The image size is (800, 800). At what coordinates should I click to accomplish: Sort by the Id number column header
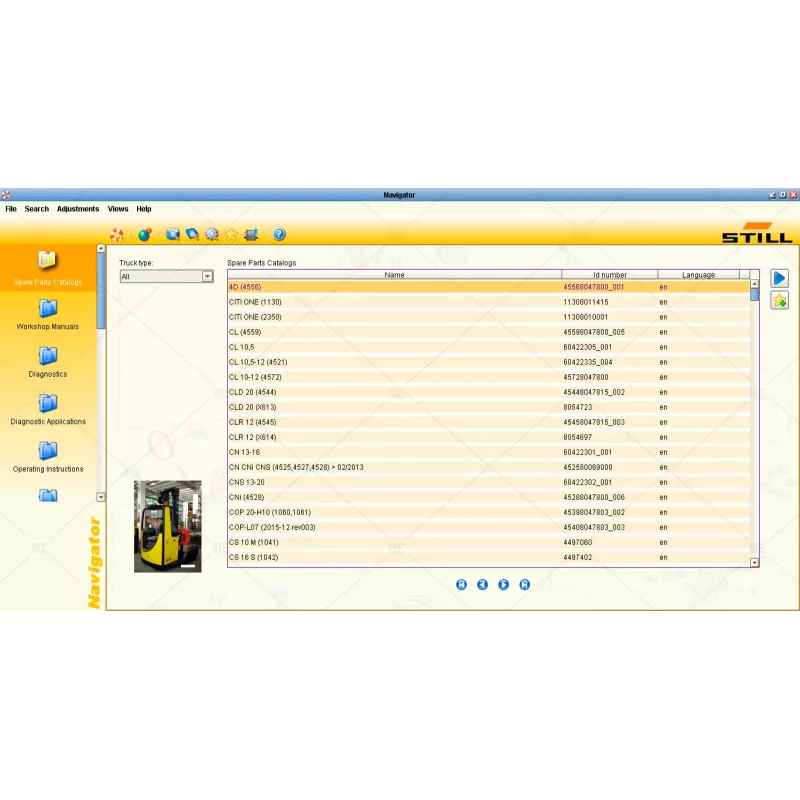pyautogui.click(x=609, y=274)
